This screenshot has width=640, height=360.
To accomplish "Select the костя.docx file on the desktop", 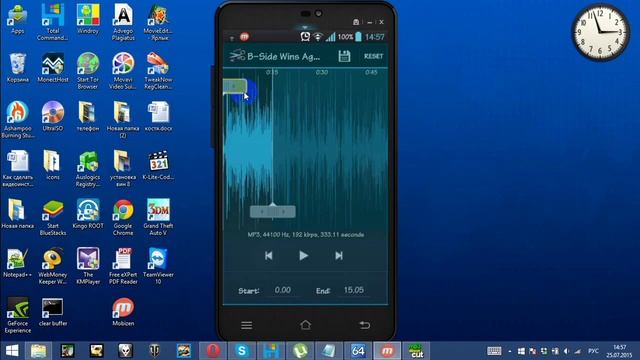I will click(x=158, y=116).
